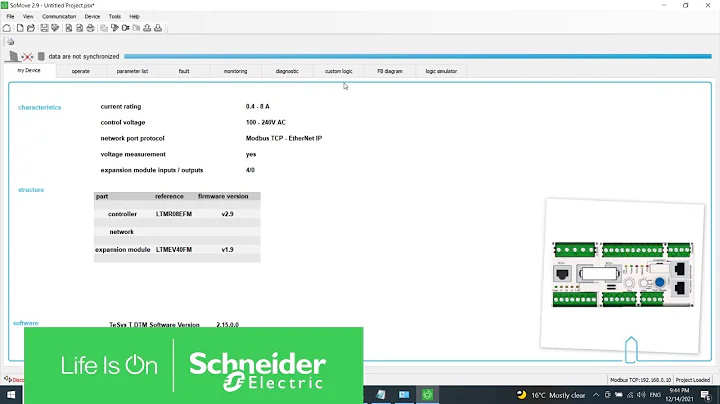
Task: Click the last tray icon at toolbar end
Action: (158, 28)
